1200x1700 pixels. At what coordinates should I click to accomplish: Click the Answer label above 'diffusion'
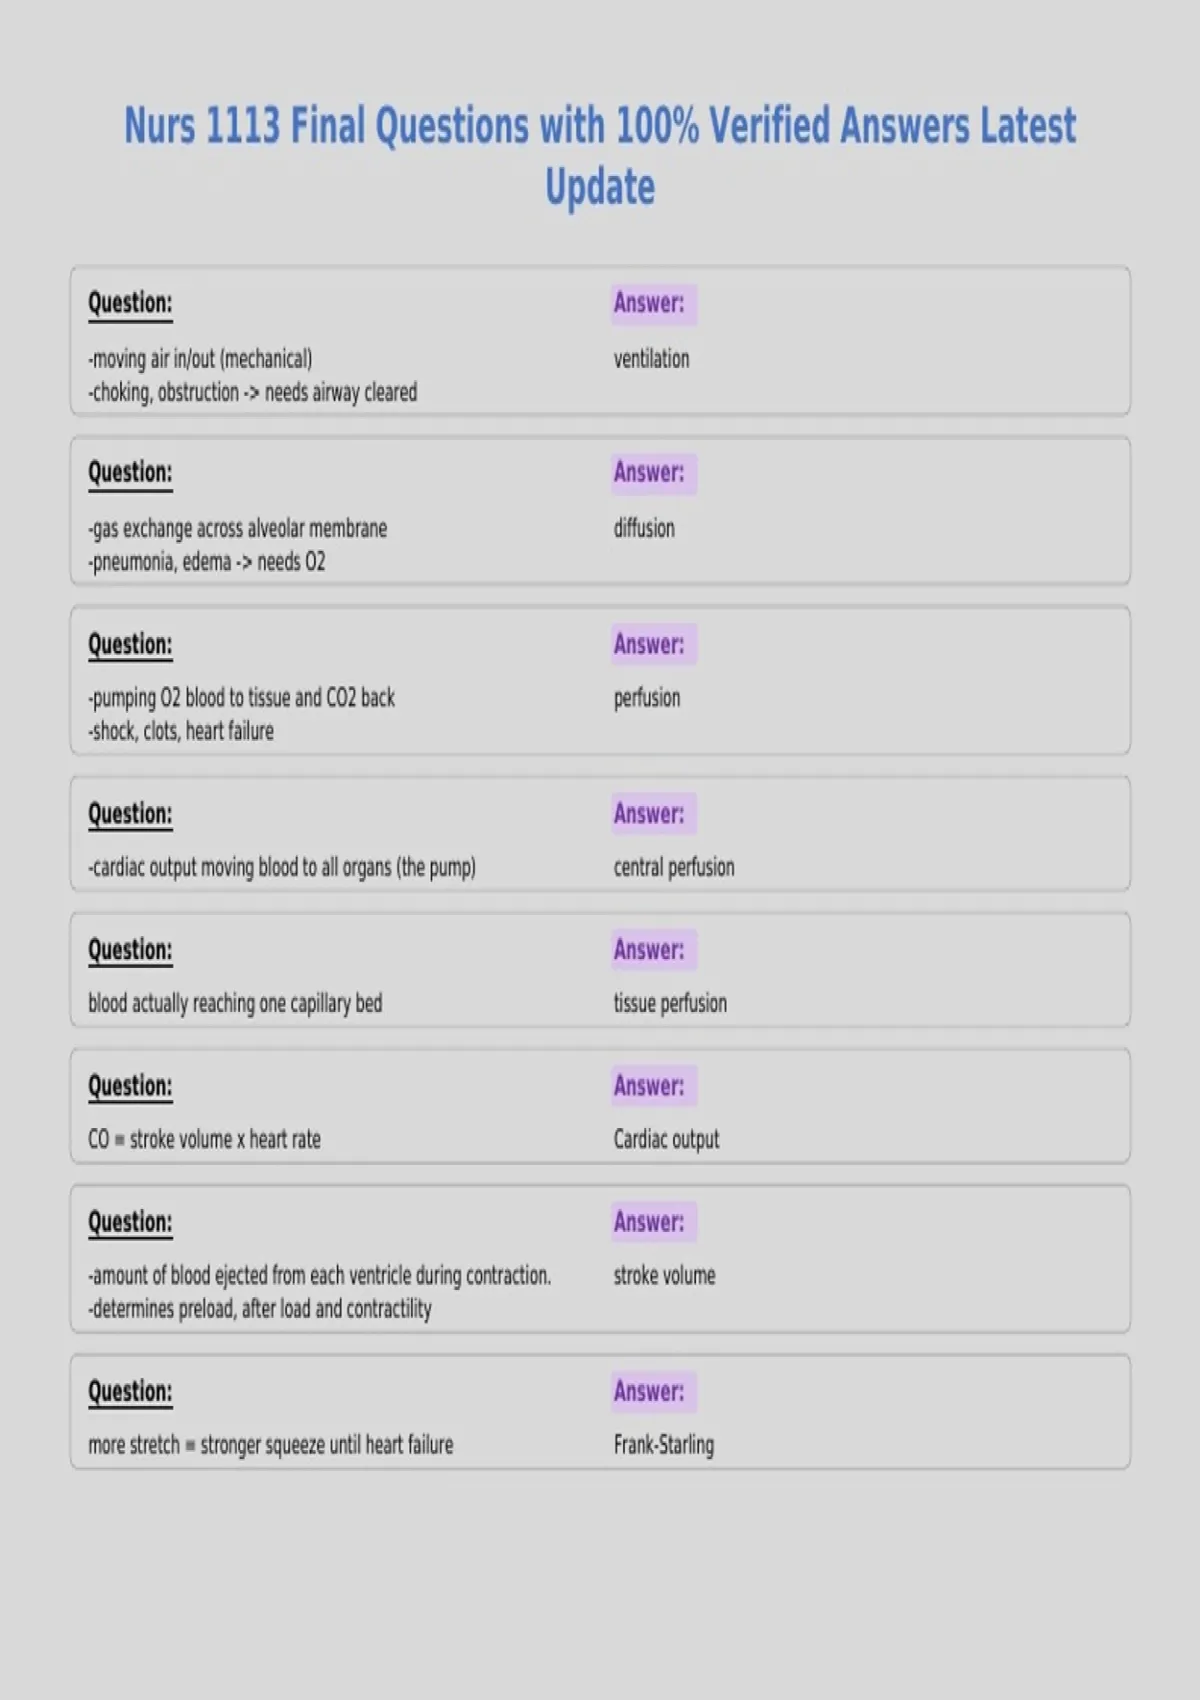click(x=649, y=472)
